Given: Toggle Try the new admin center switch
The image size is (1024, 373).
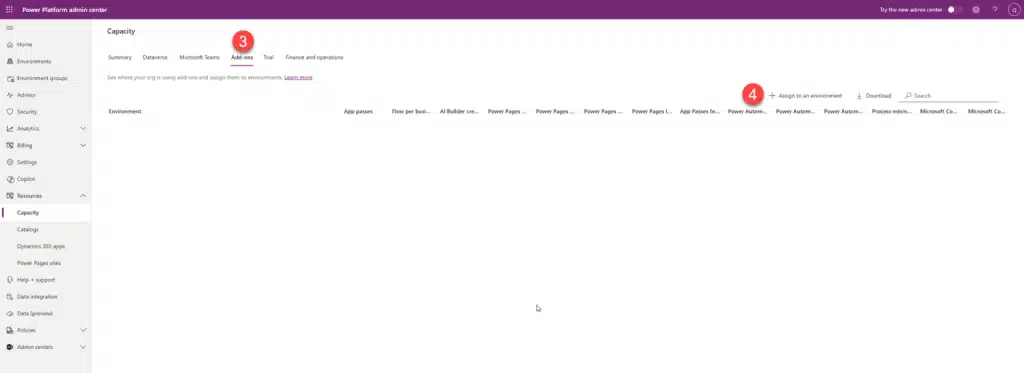Looking at the screenshot, I should [x=955, y=10].
